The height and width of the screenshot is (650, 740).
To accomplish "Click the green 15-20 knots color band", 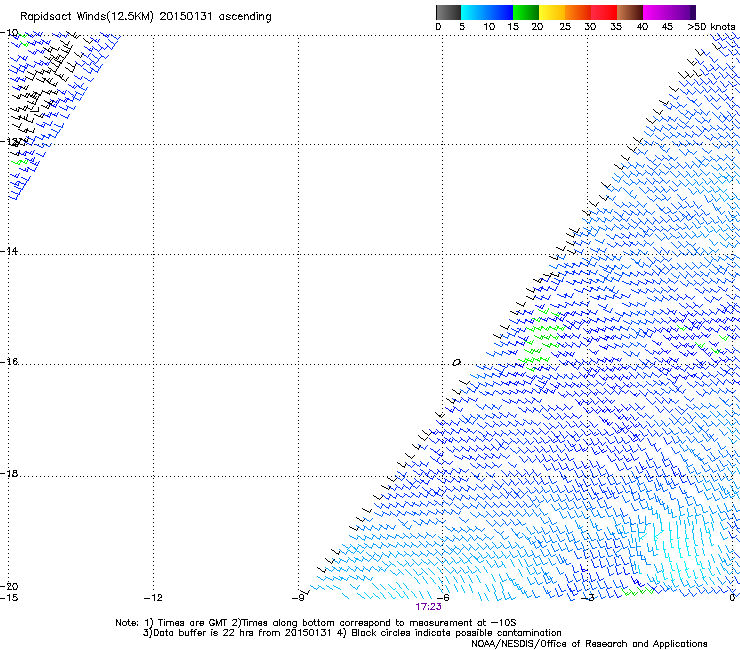I will click(x=526, y=12).
